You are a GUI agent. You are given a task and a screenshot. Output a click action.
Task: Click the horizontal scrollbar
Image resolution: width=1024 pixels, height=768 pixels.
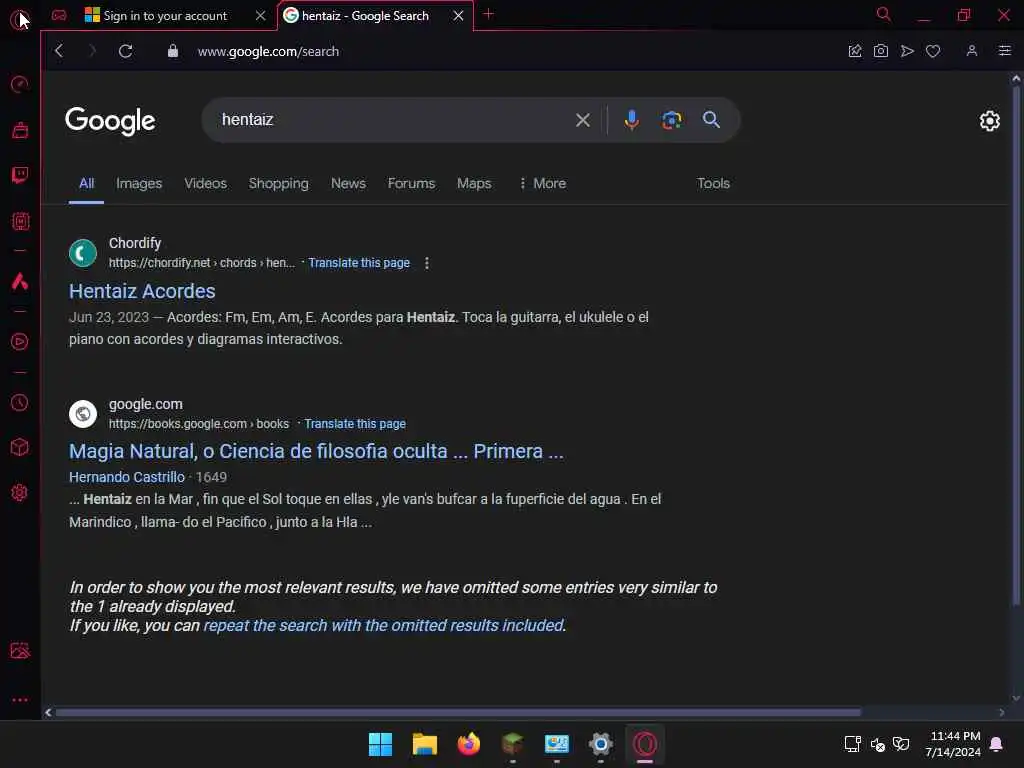pos(458,712)
